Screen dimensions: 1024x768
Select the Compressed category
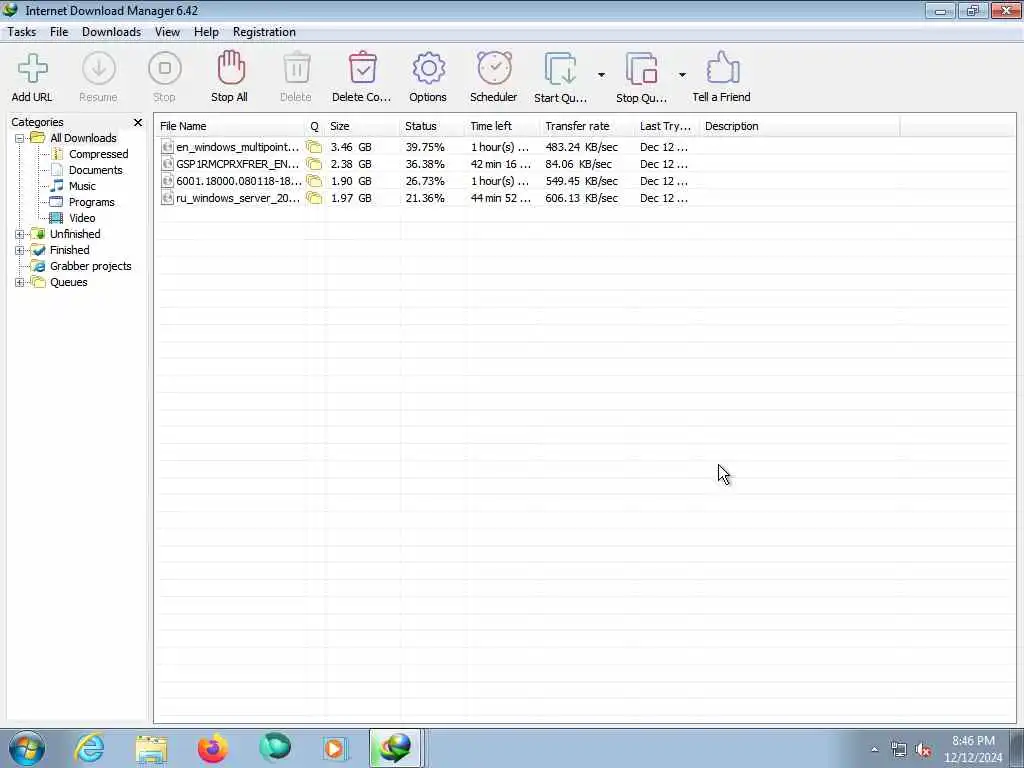click(x=99, y=154)
